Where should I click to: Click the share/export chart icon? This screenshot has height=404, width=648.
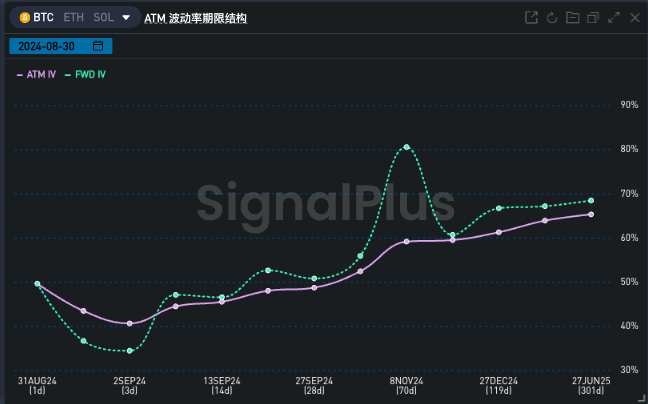pyautogui.click(x=531, y=18)
